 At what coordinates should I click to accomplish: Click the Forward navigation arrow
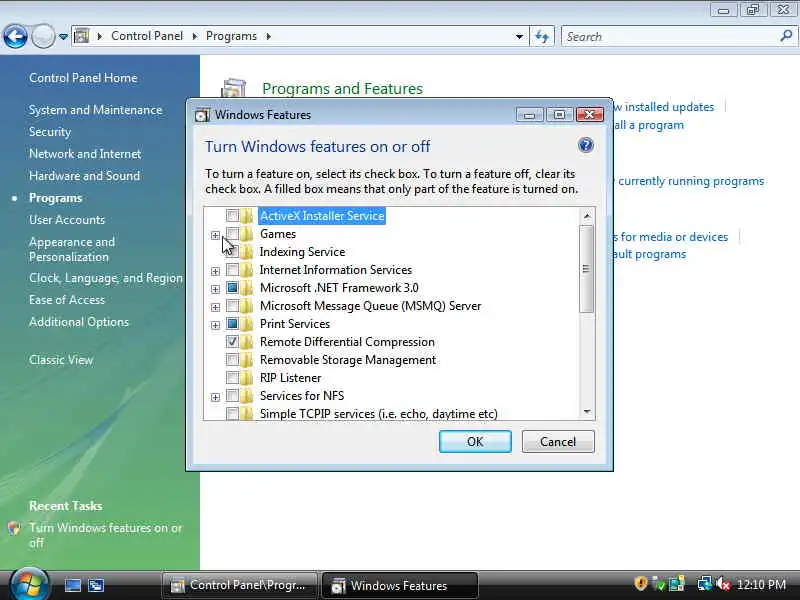[43, 37]
